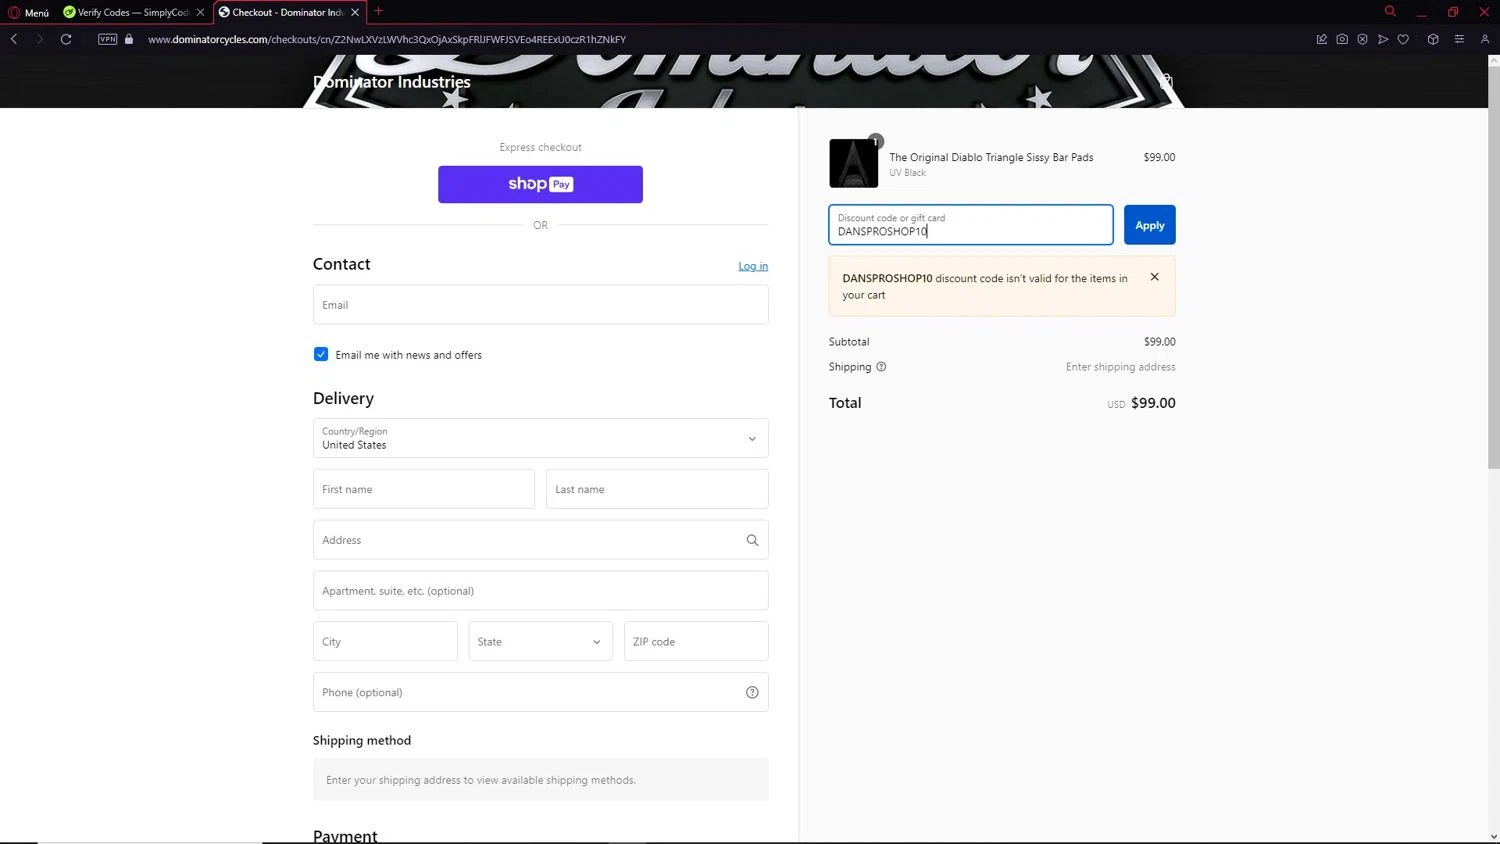Viewport: 1500px width, 844px height.
Task: Open the browser snapshot camera tool
Action: tap(1342, 39)
